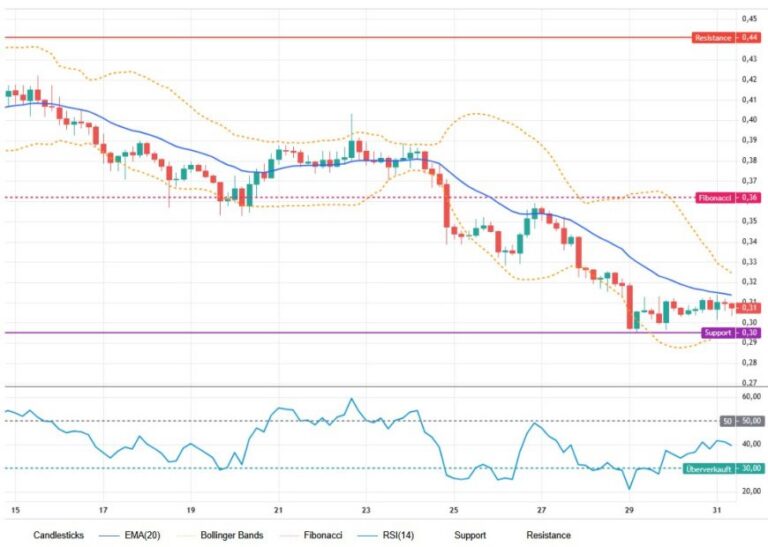This screenshot has width=768, height=547.
Task: Click the purple Support 0,30 price tag
Action: (731, 333)
